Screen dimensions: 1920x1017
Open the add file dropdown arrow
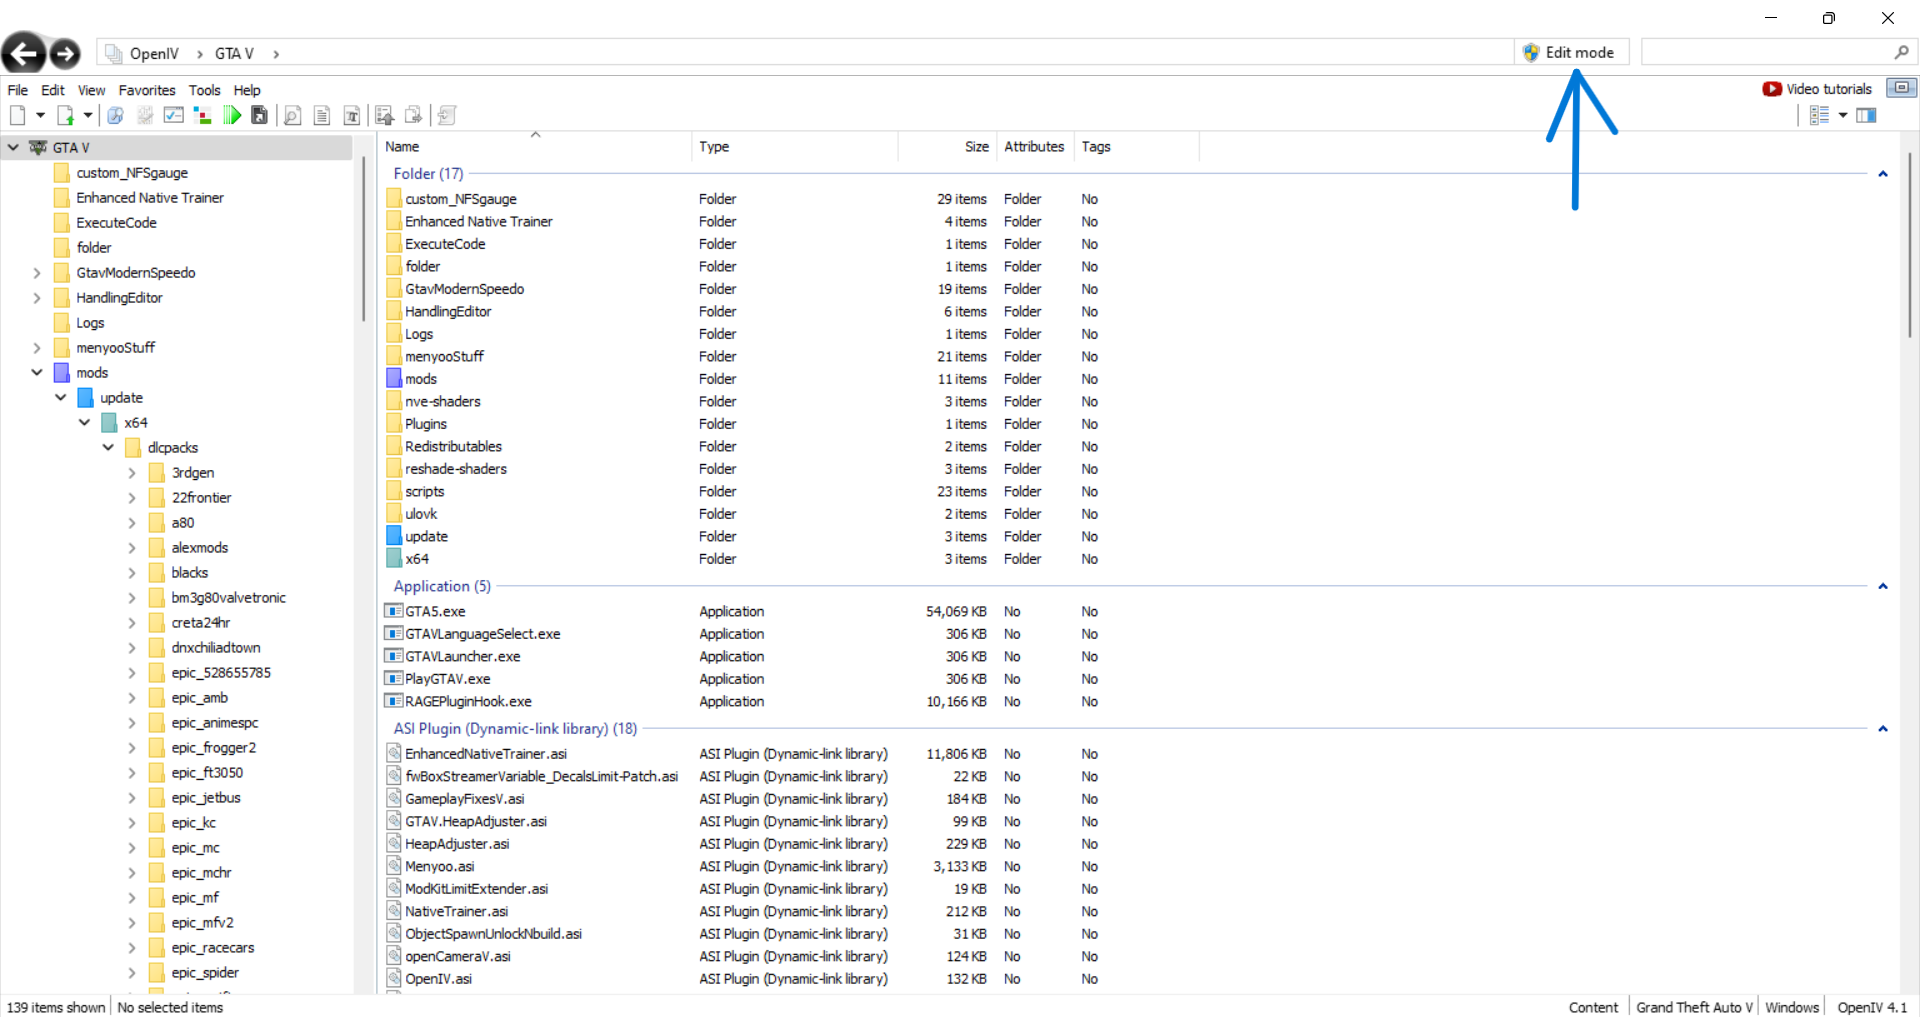[88, 116]
